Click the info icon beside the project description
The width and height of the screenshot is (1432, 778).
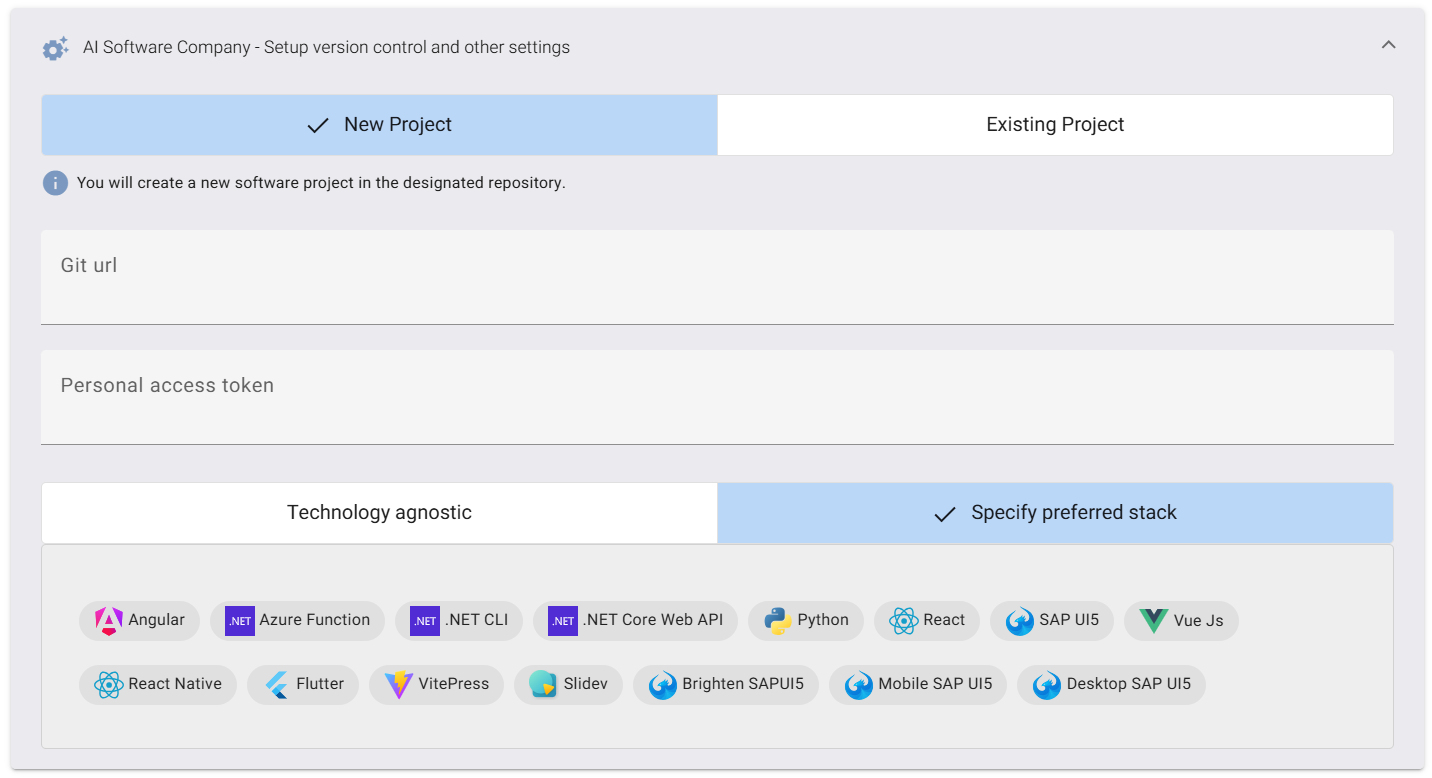coord(55,183)
